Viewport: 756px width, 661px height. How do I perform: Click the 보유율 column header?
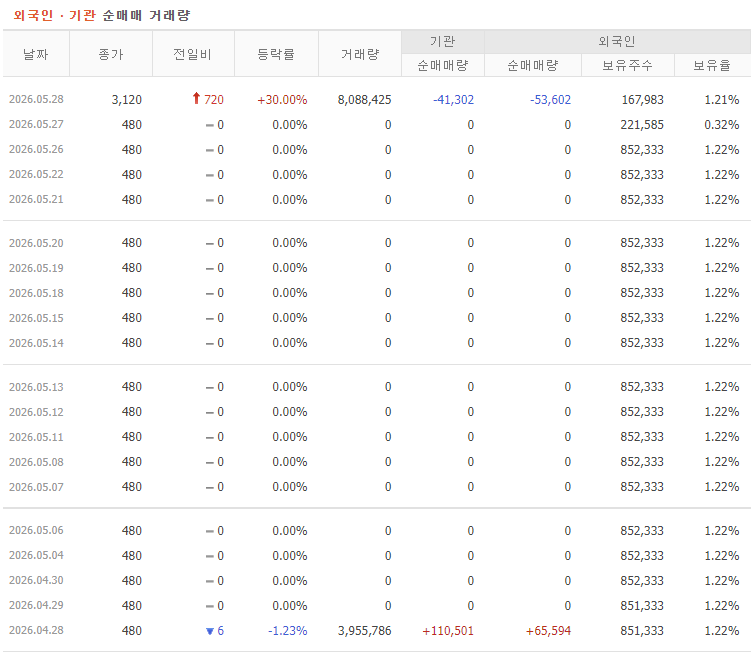pos(712,65)
